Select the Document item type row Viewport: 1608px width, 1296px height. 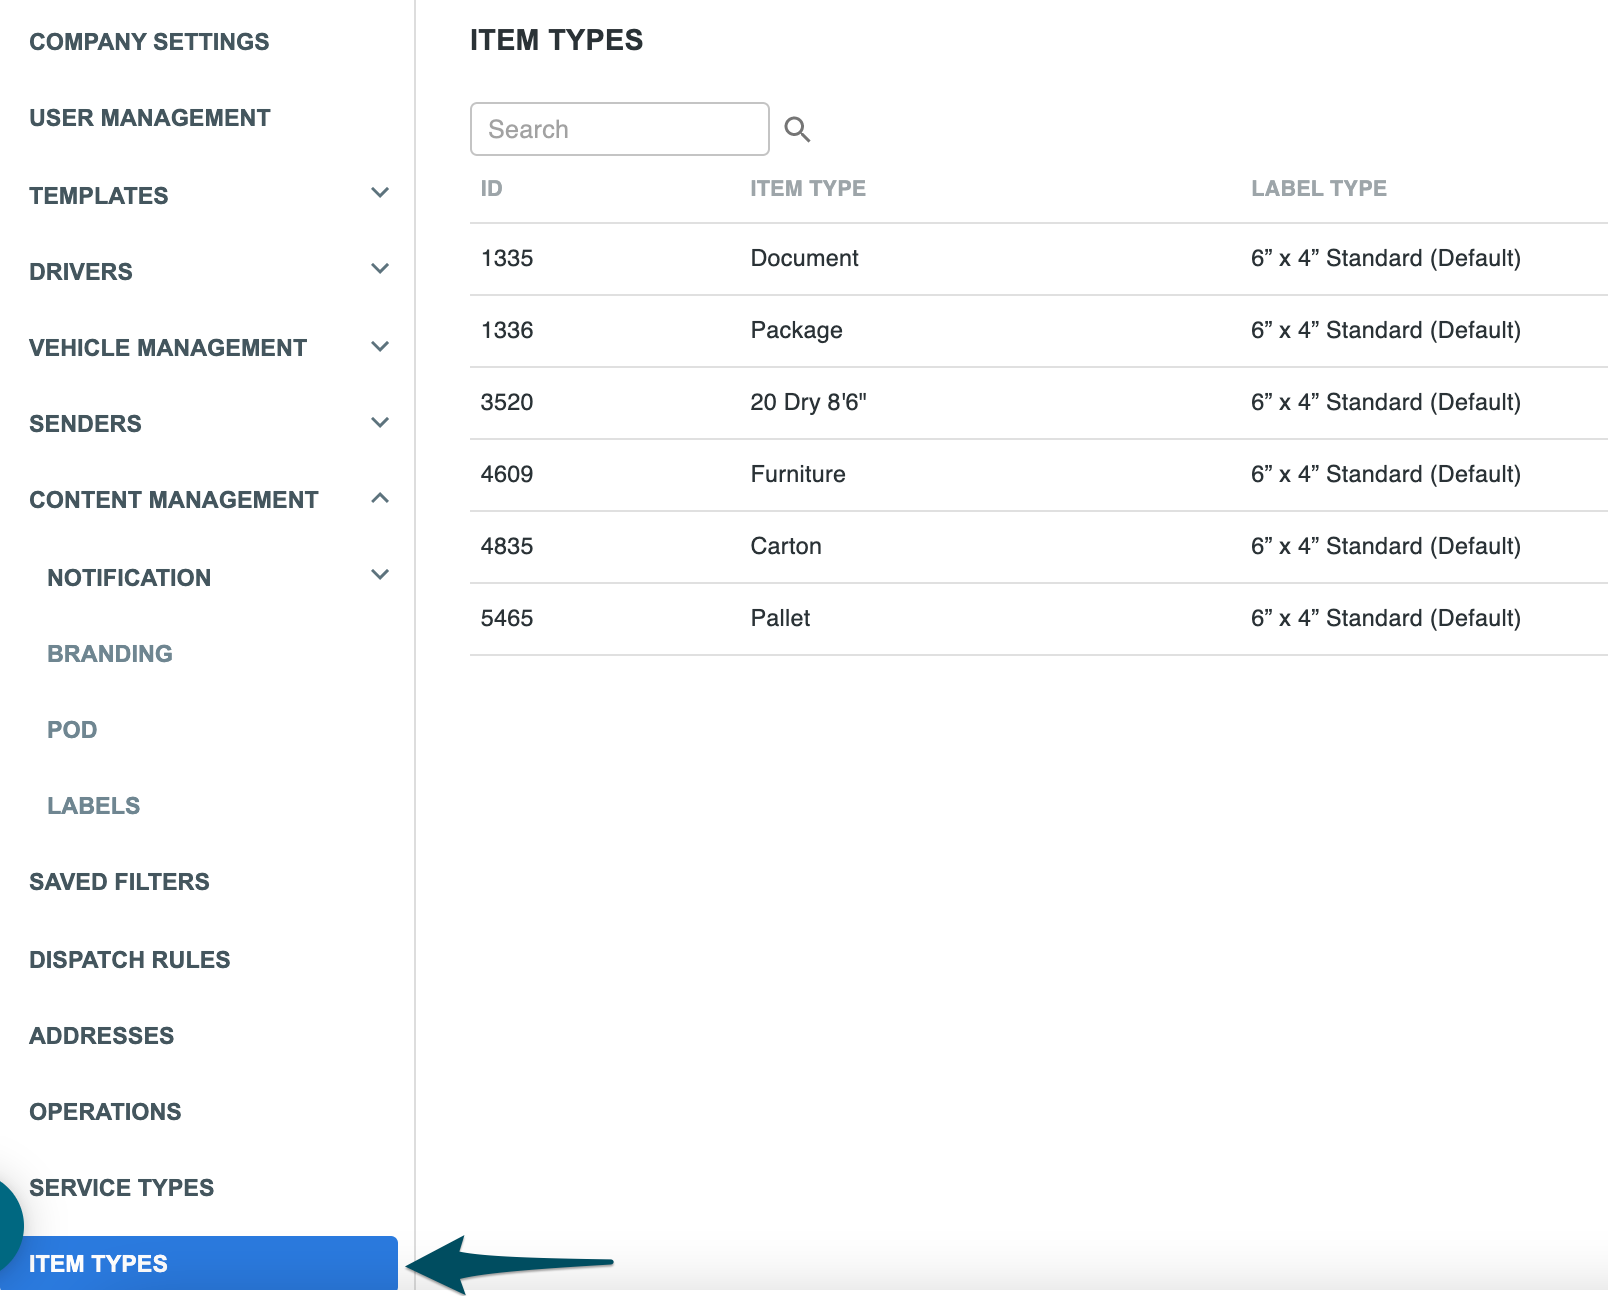click(1039, 259)
